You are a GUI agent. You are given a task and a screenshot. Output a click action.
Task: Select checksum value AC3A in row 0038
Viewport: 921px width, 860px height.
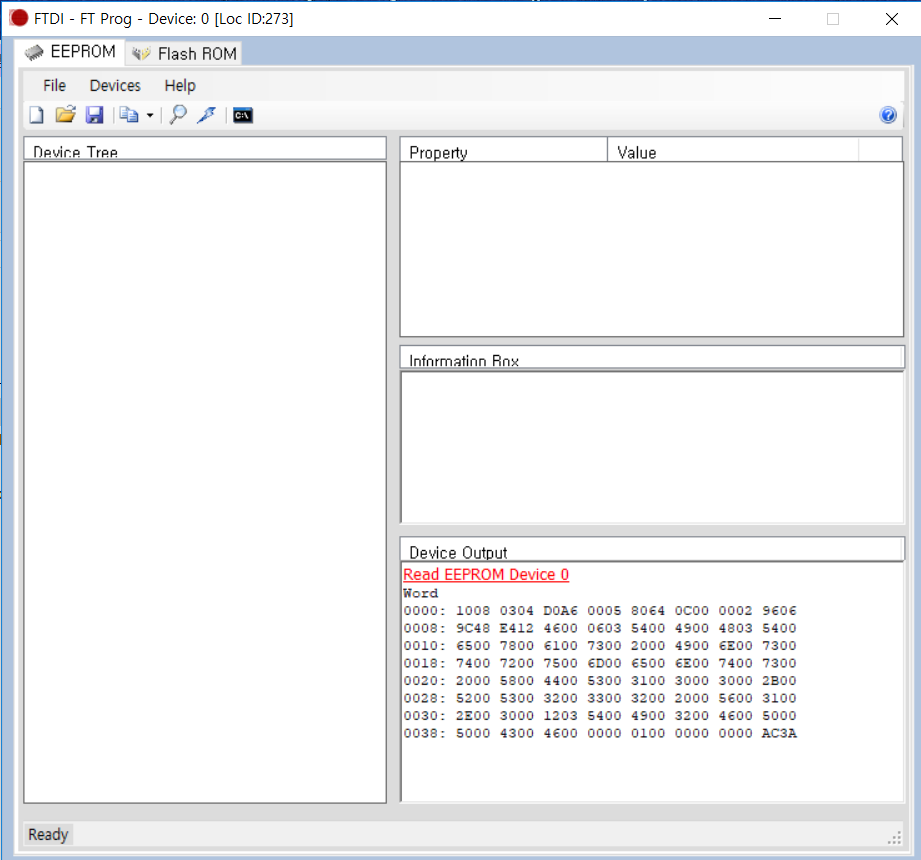779,734
